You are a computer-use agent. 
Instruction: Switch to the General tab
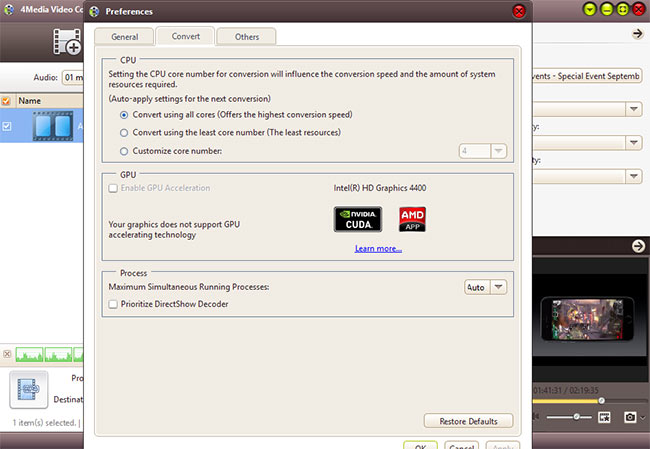click(x=125, y=37)
